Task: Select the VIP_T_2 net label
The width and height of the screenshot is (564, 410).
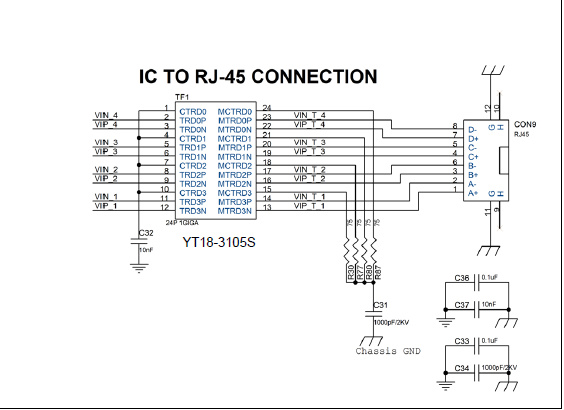Action: [x=310, y=178]
